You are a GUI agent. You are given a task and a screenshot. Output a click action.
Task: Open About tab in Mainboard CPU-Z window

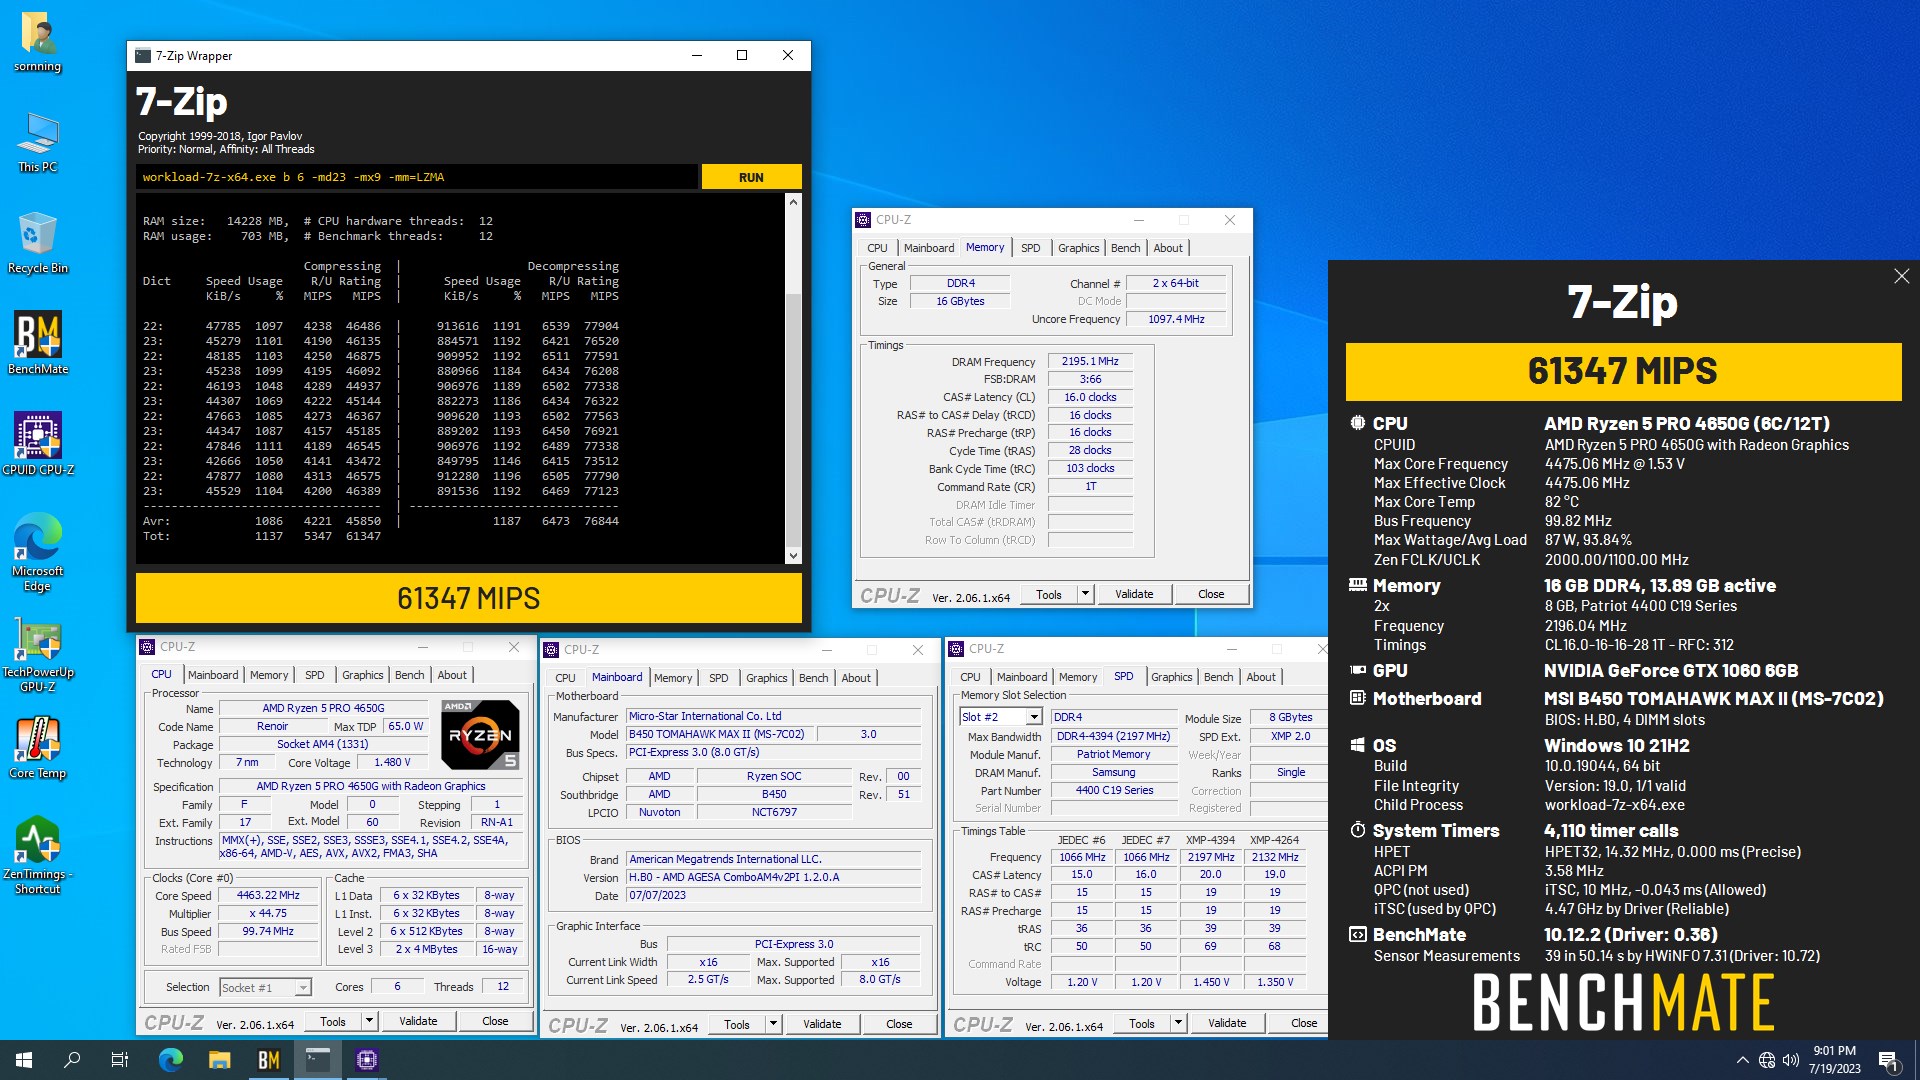coord(855,678)
